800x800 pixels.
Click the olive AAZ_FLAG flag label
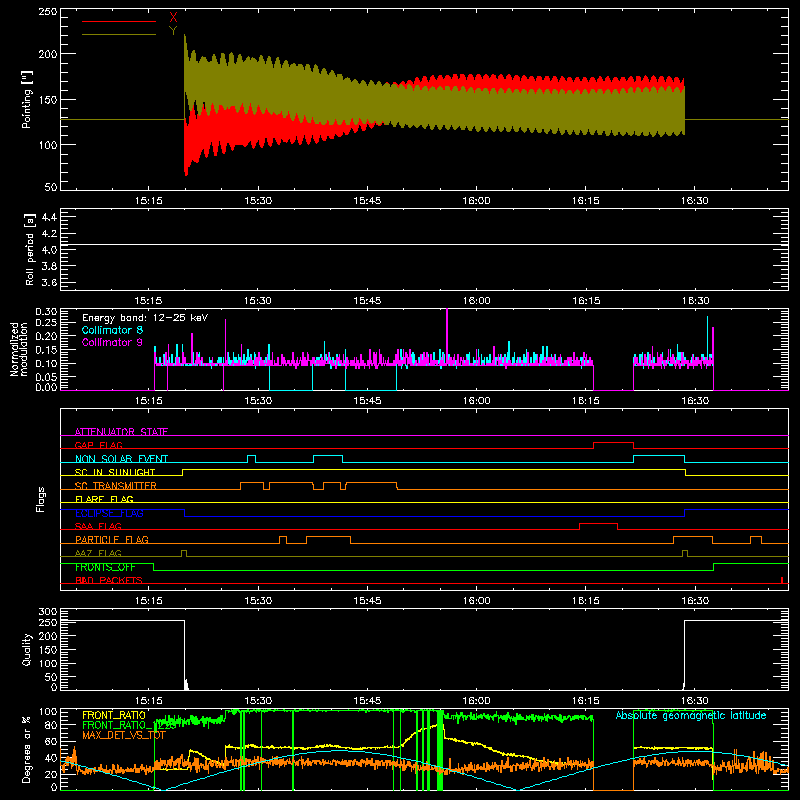pos(98,553)
